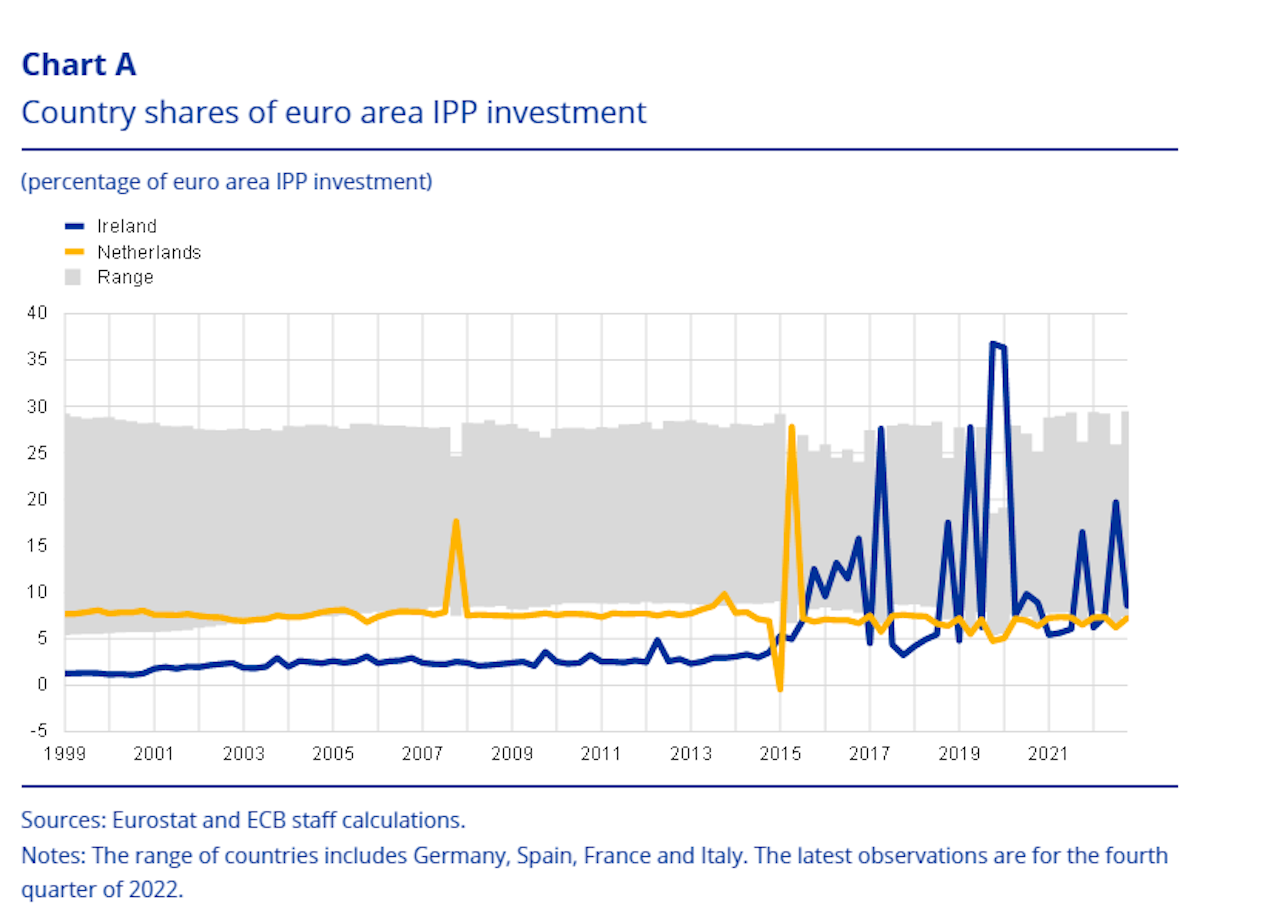Click the blue Ireland legend marker

tap(74, 227)
